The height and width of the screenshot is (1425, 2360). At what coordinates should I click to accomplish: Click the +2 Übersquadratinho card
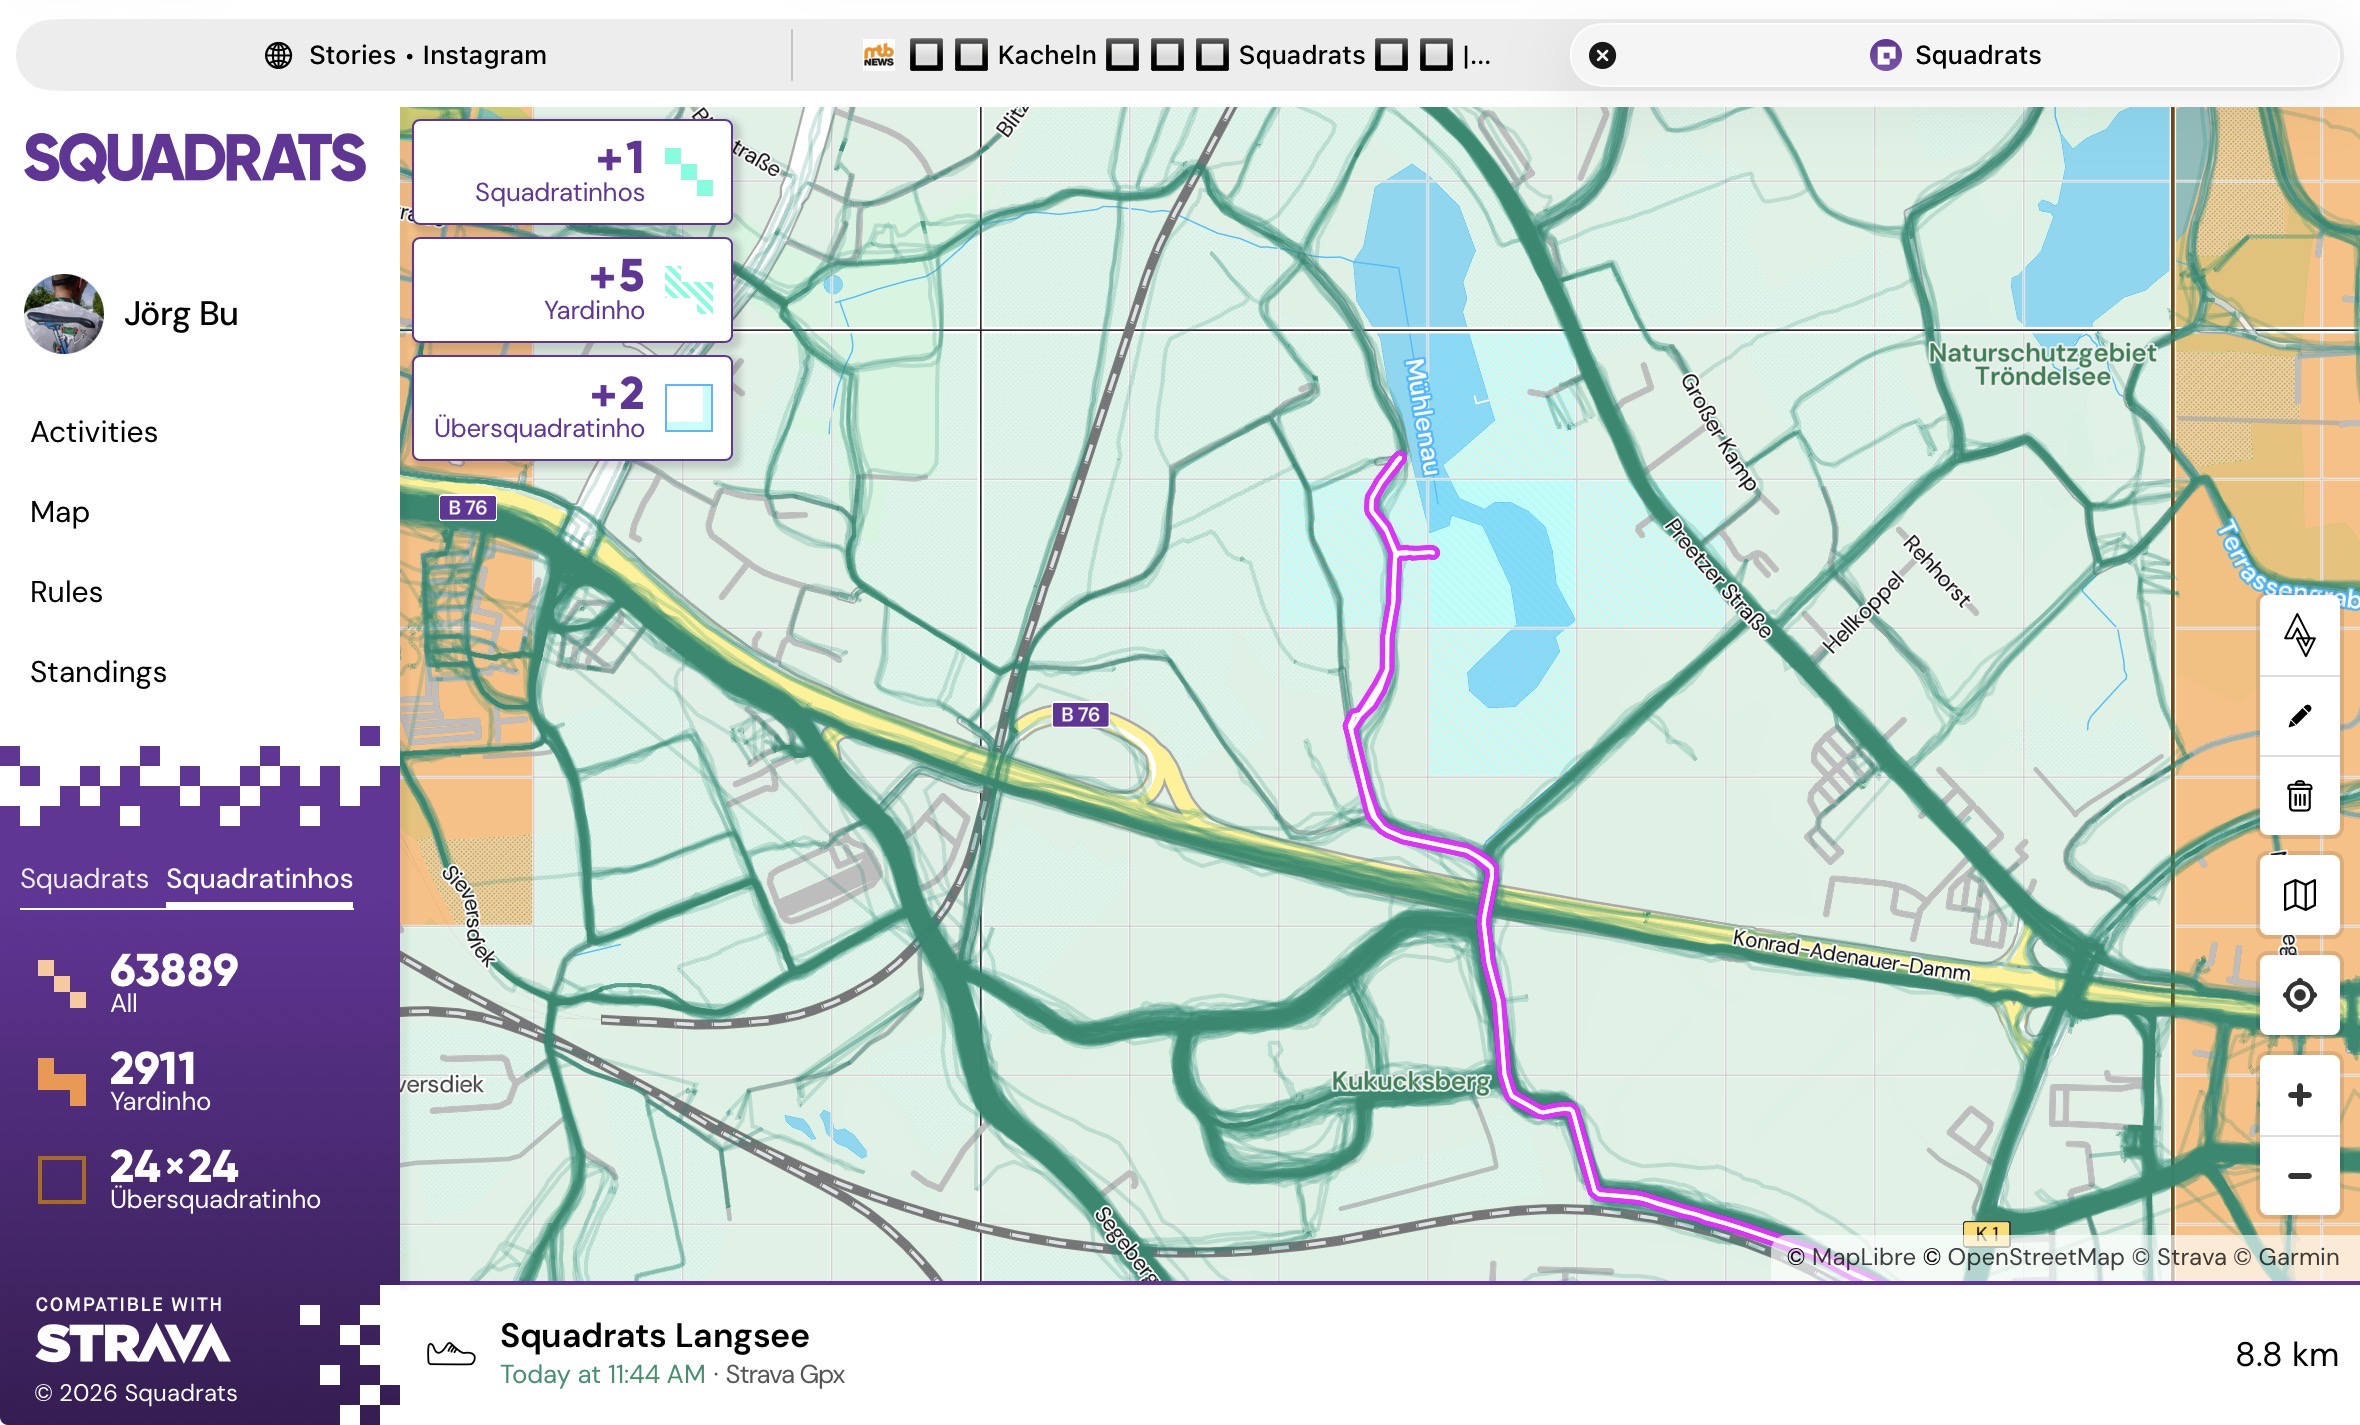pyautogui.click(x=572, y=408)
